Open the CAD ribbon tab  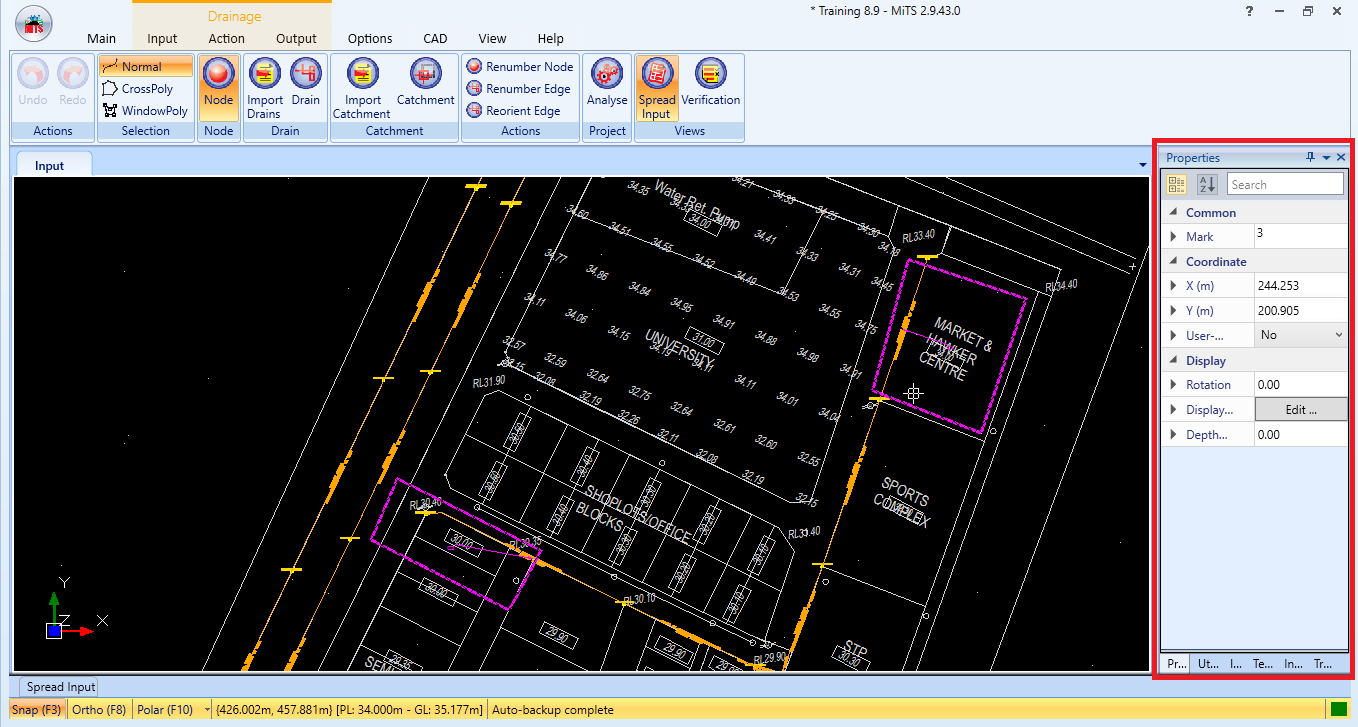click(435, 39)
